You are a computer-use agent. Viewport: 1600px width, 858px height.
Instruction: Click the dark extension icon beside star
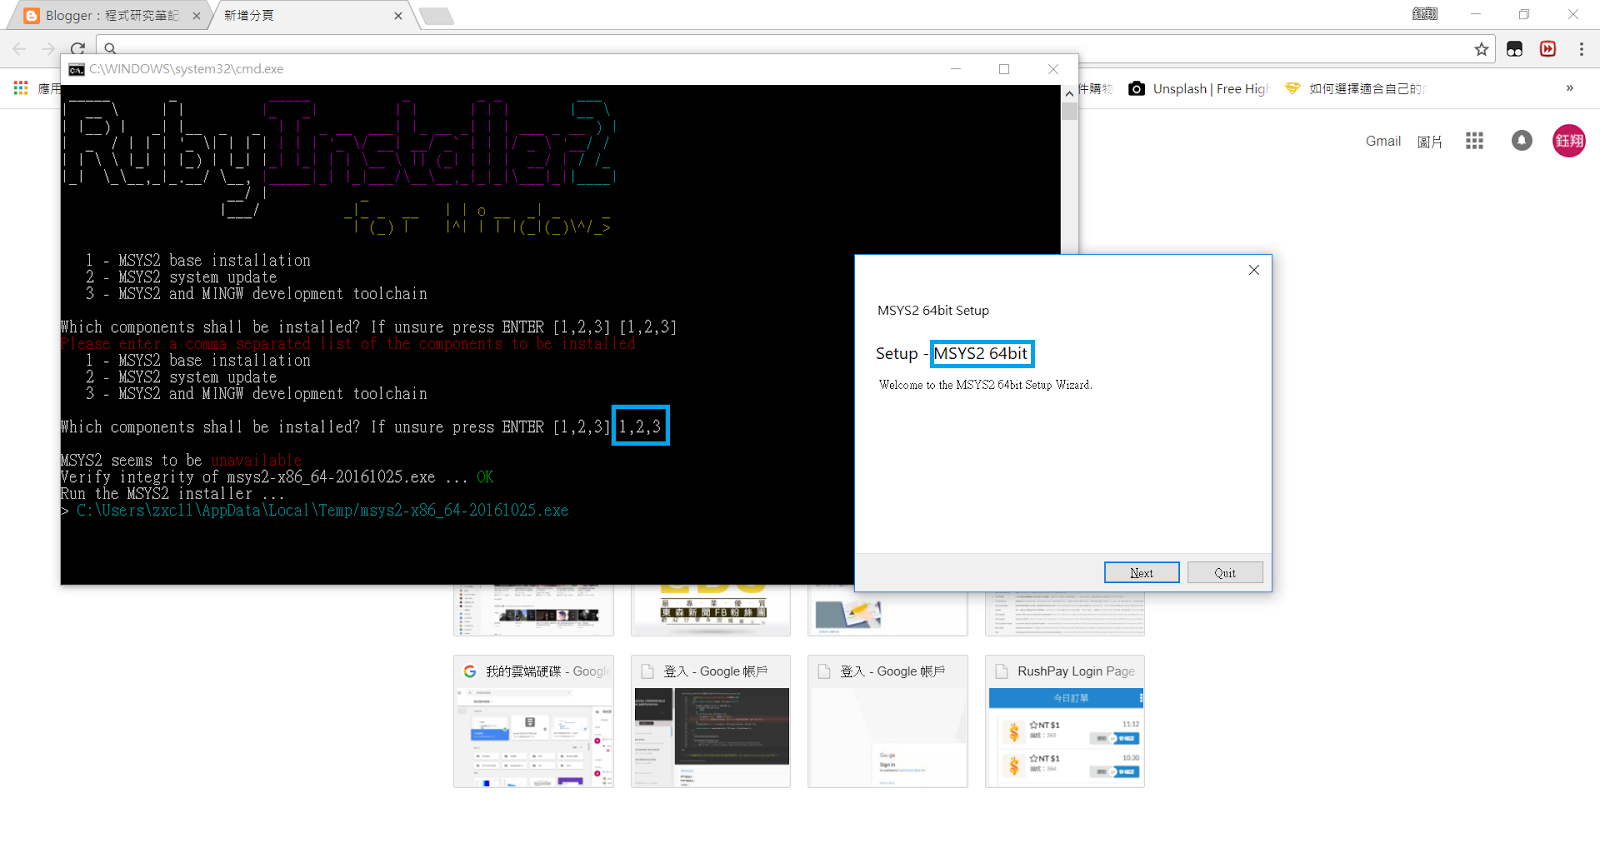1514,49
